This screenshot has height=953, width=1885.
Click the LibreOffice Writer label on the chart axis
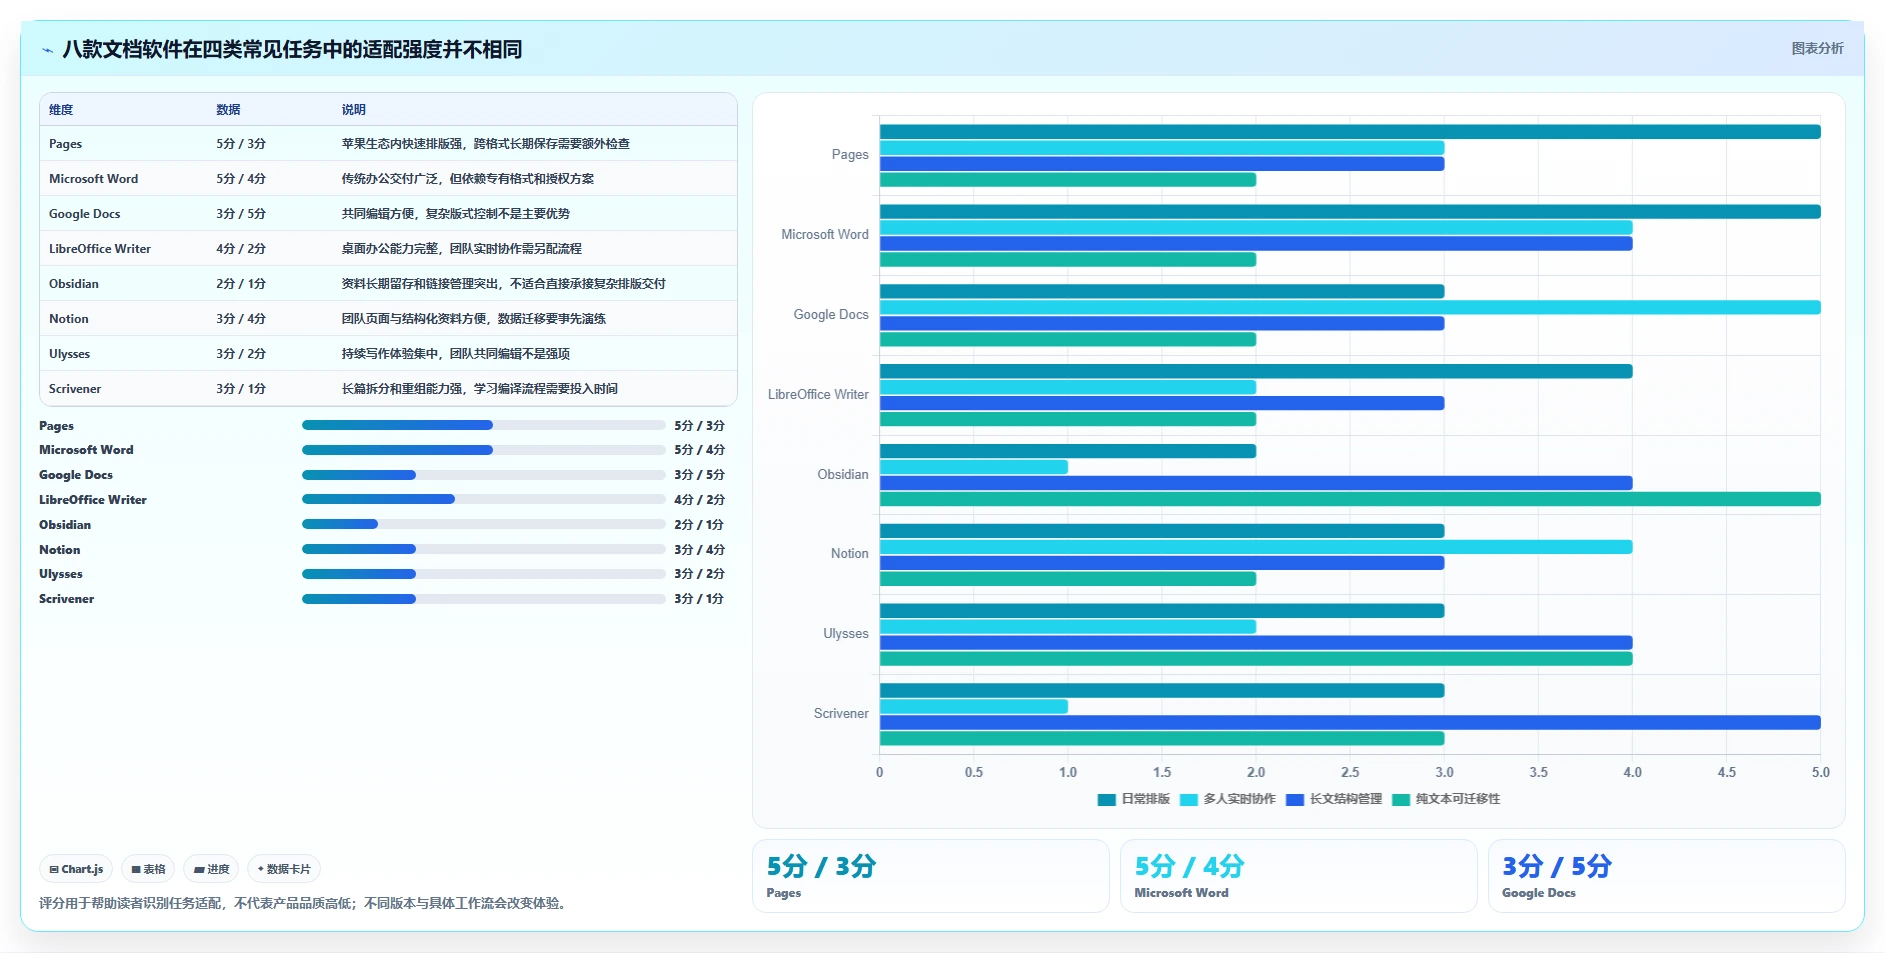[x=818, y=395]
